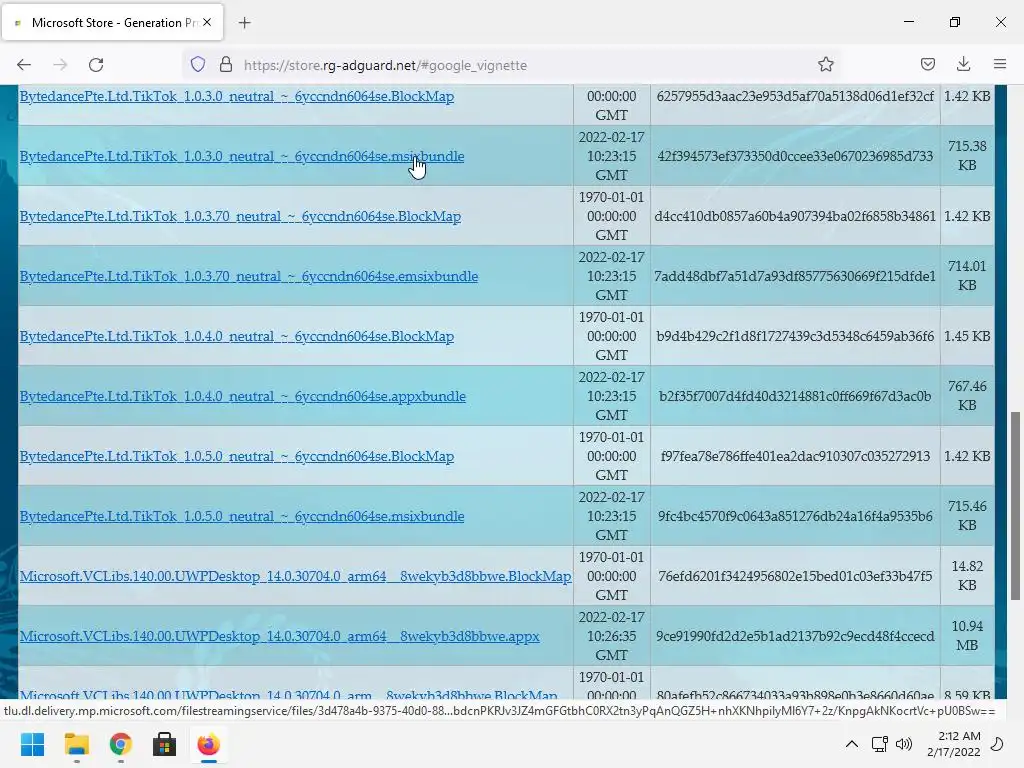This screenshot has height=768, width=1024.
Task: Download VCLibs arm64 appx file
Action: pos(280,637)
